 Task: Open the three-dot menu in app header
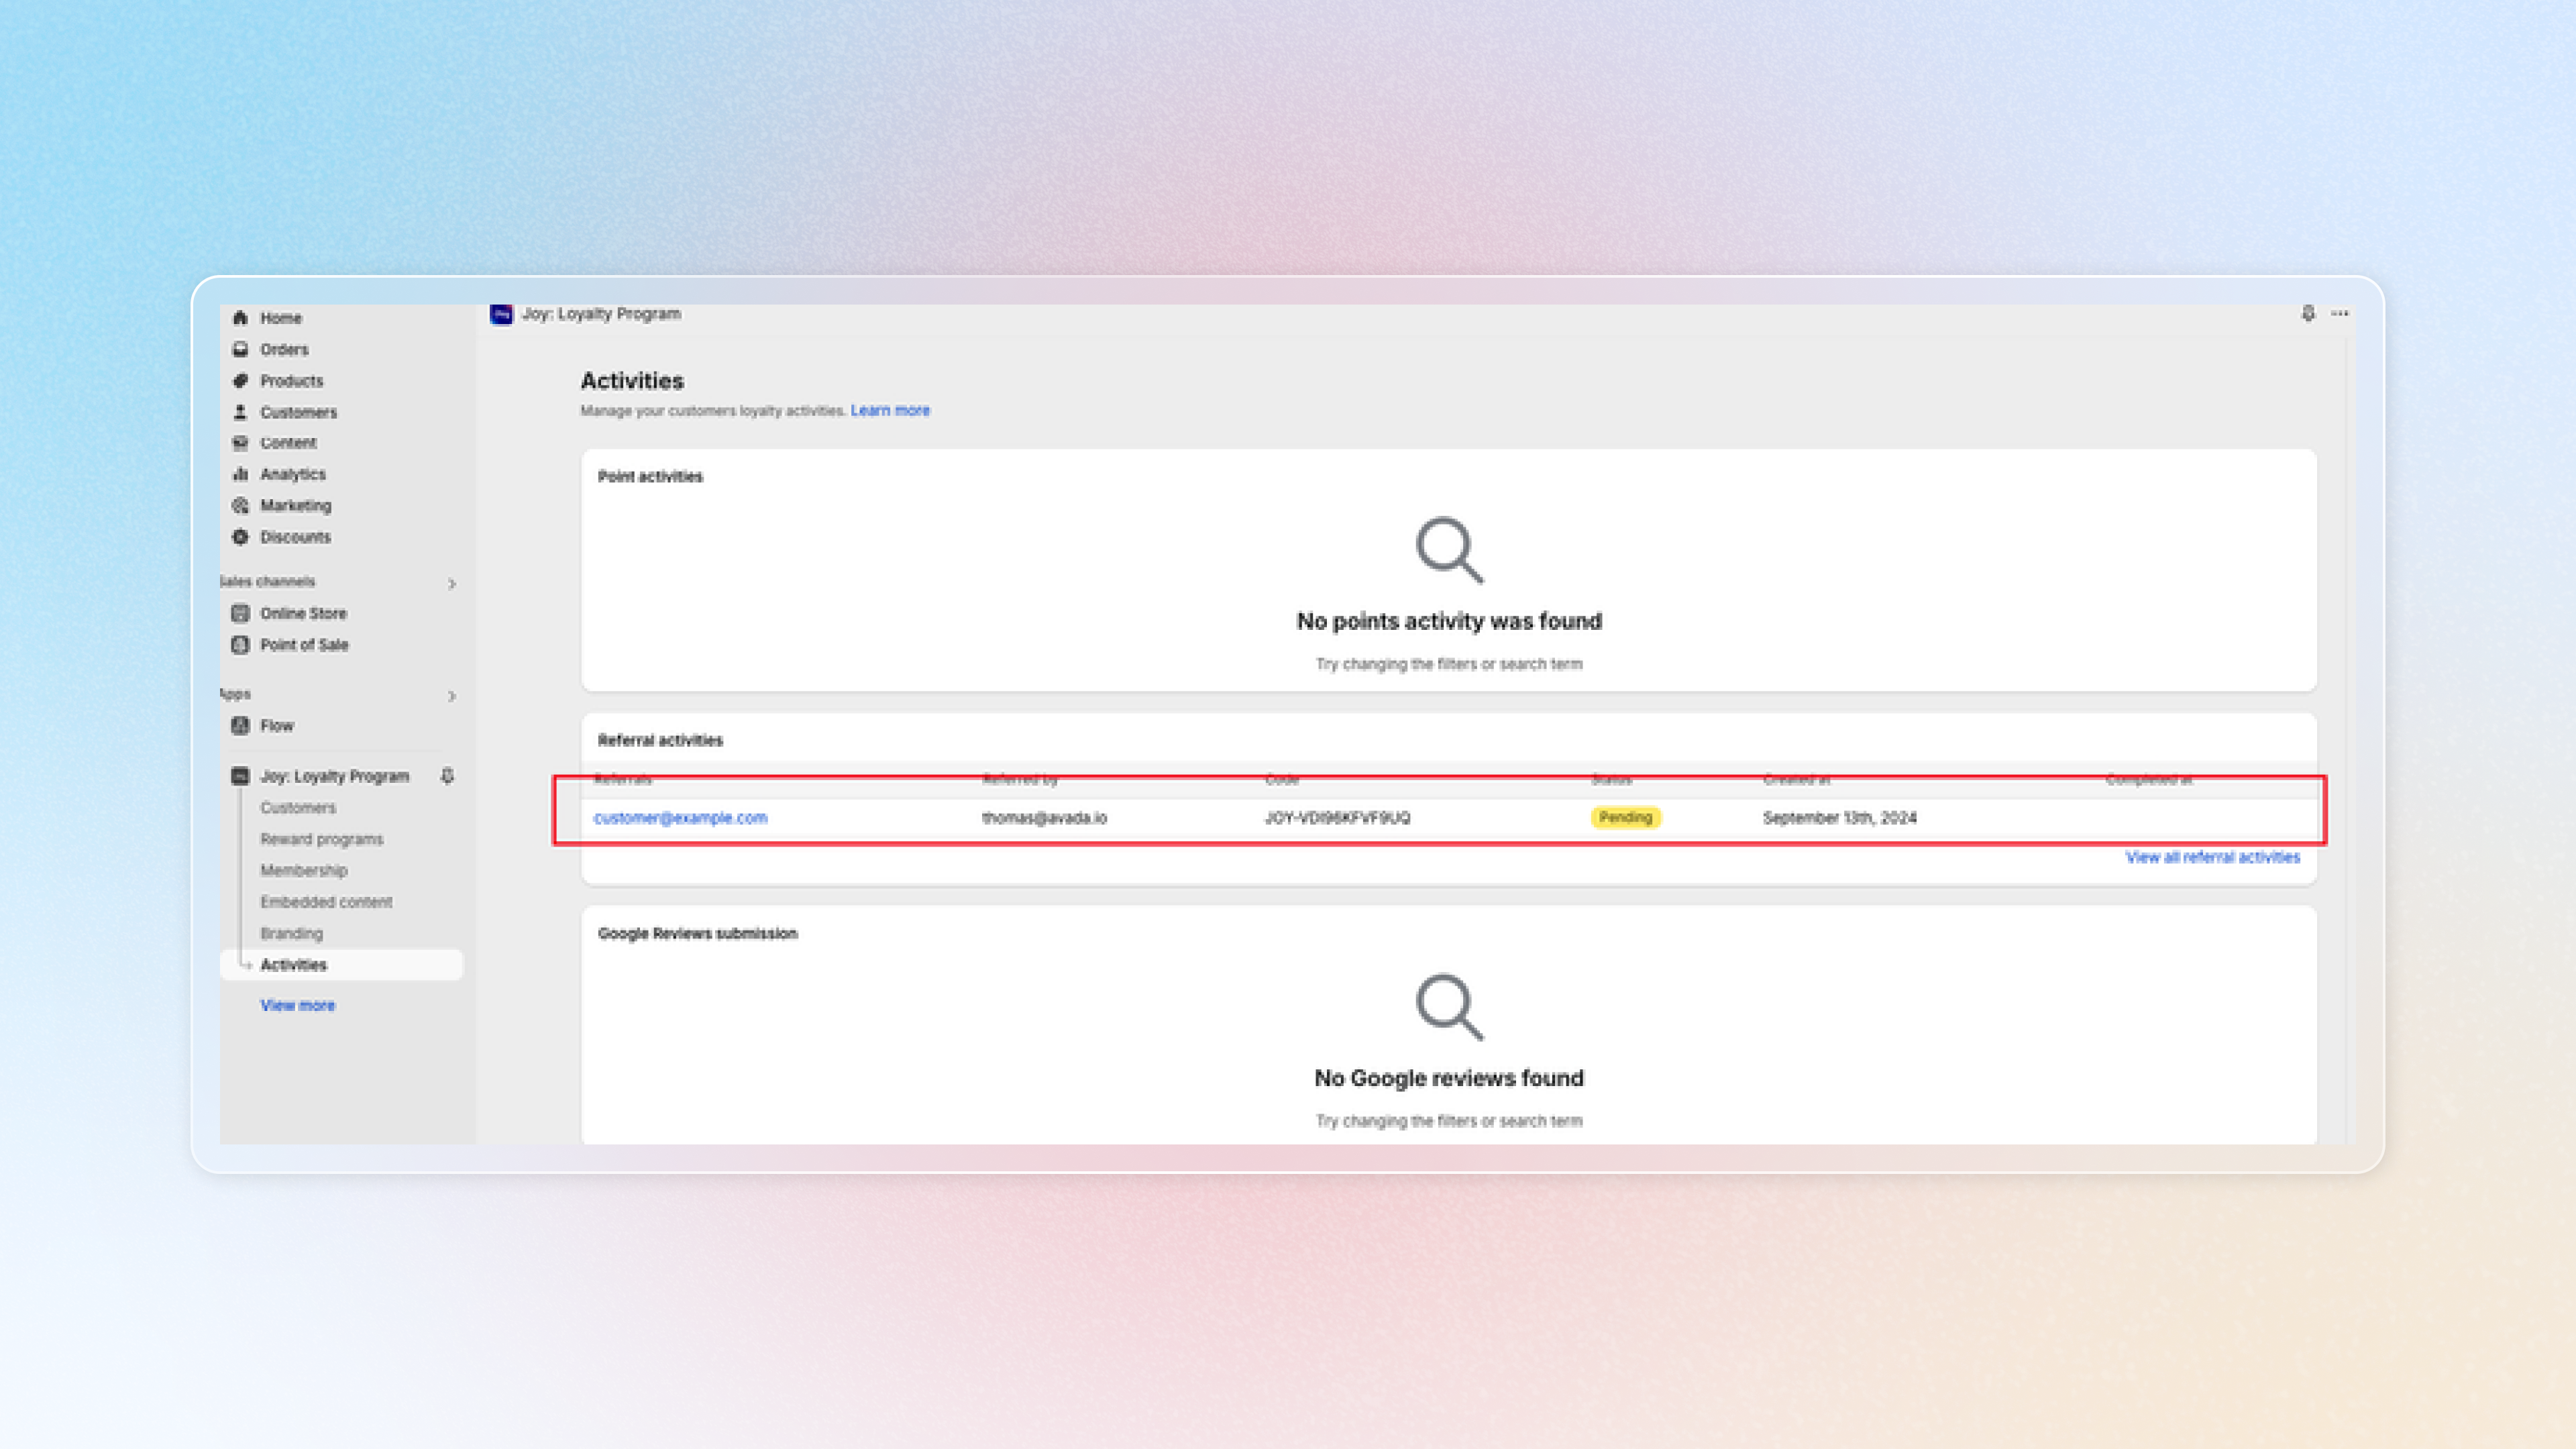coord(2340,314)
